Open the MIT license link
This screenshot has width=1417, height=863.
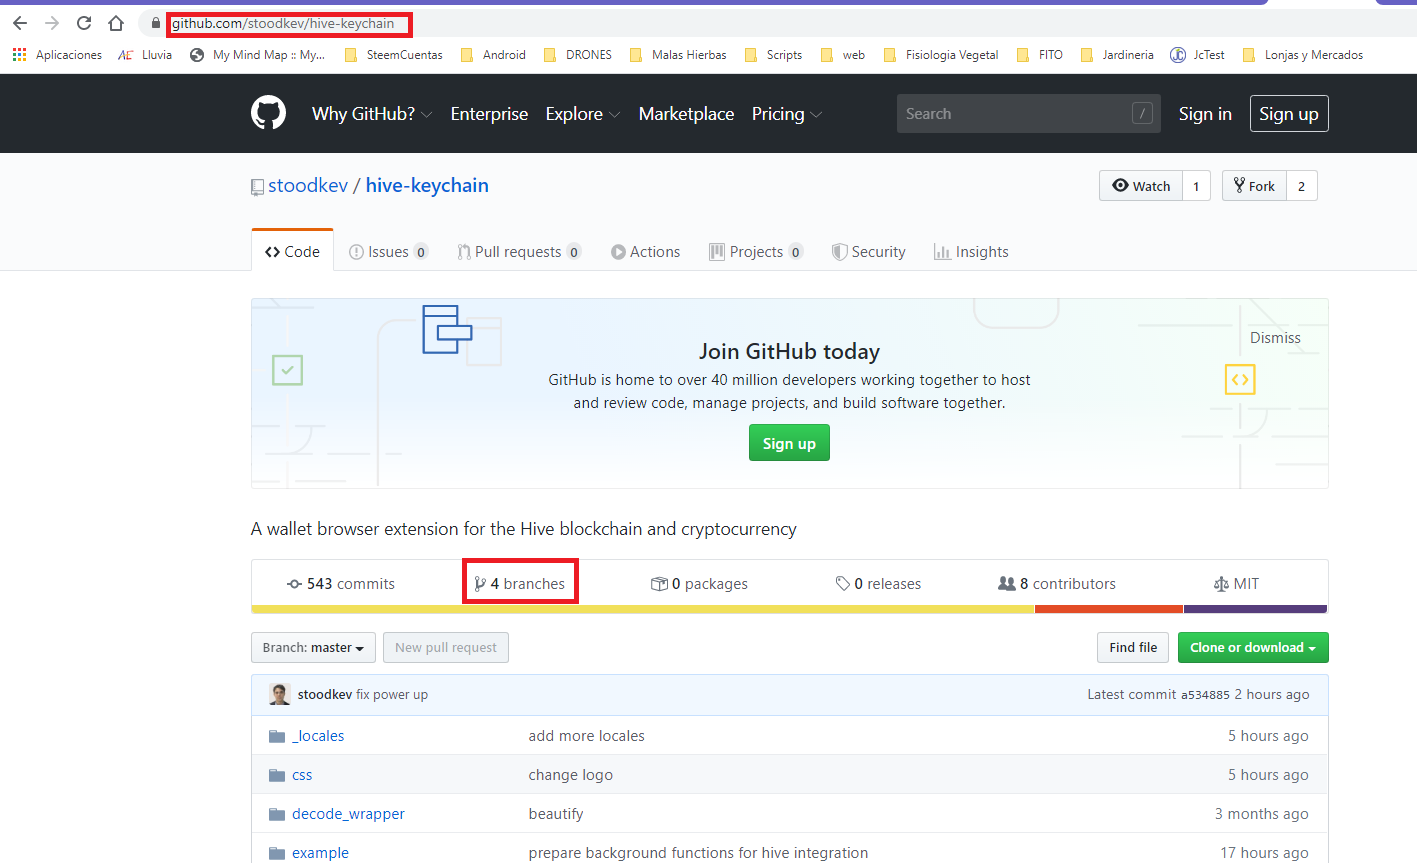pos(1236,584)
